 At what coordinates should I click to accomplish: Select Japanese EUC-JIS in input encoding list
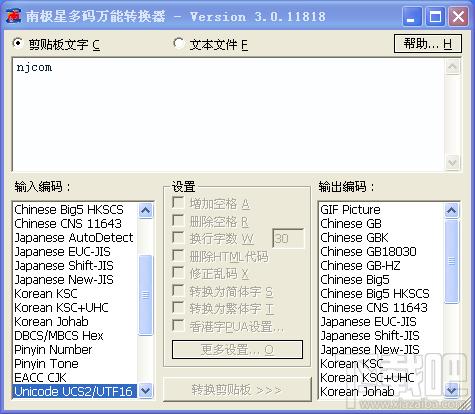[x=75, y=252]
